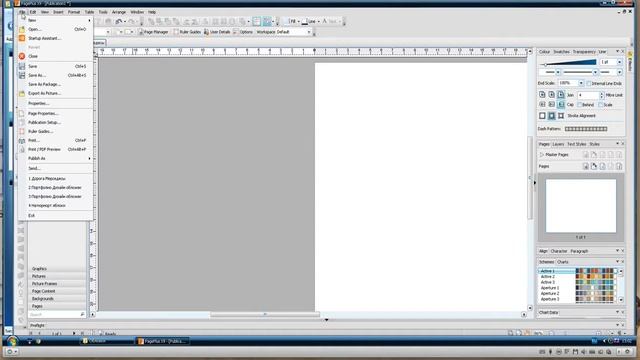Screen dimensions: 640x360
Task: Click the Export As Picture icon
Action: [x=22, y=93]
